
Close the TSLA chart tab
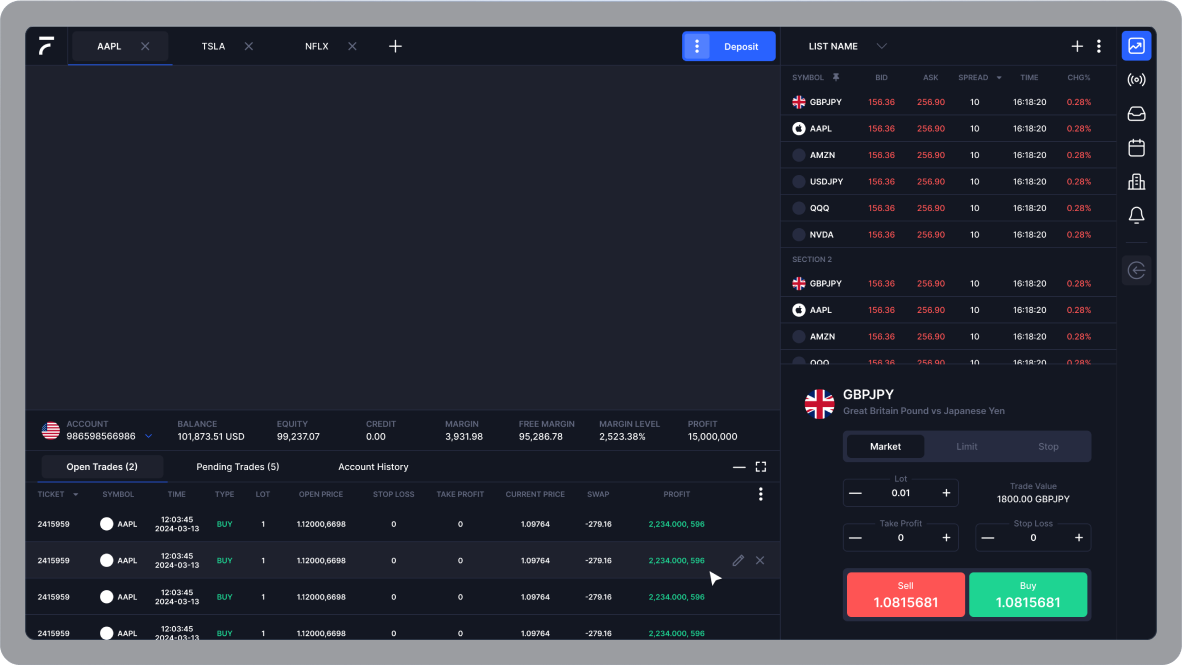[249, 46]
